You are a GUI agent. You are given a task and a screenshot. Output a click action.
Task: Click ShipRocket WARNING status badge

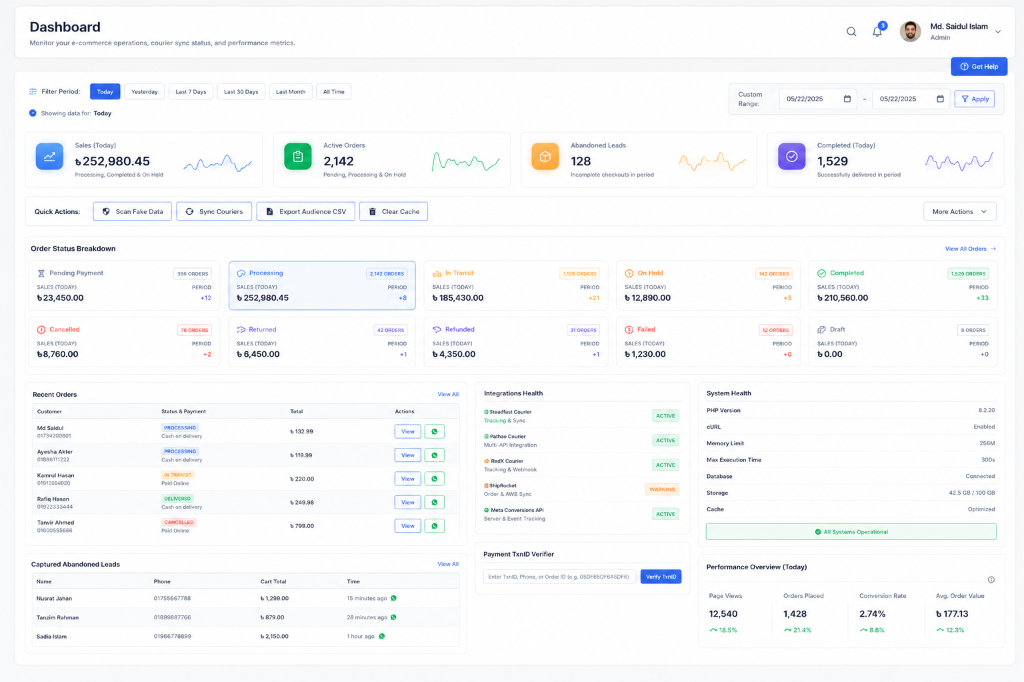tap(662, 489)
